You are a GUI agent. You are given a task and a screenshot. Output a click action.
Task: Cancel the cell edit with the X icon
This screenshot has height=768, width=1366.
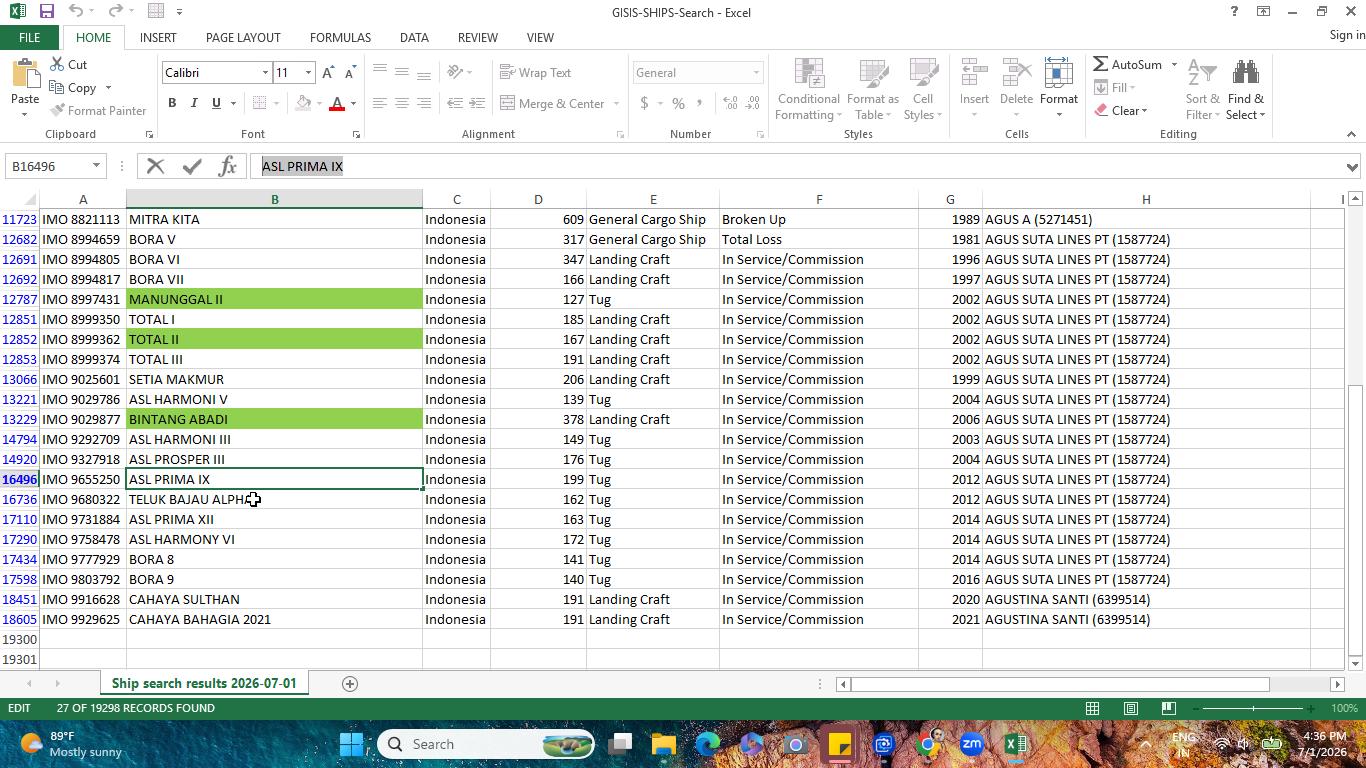tap(155, 166)
